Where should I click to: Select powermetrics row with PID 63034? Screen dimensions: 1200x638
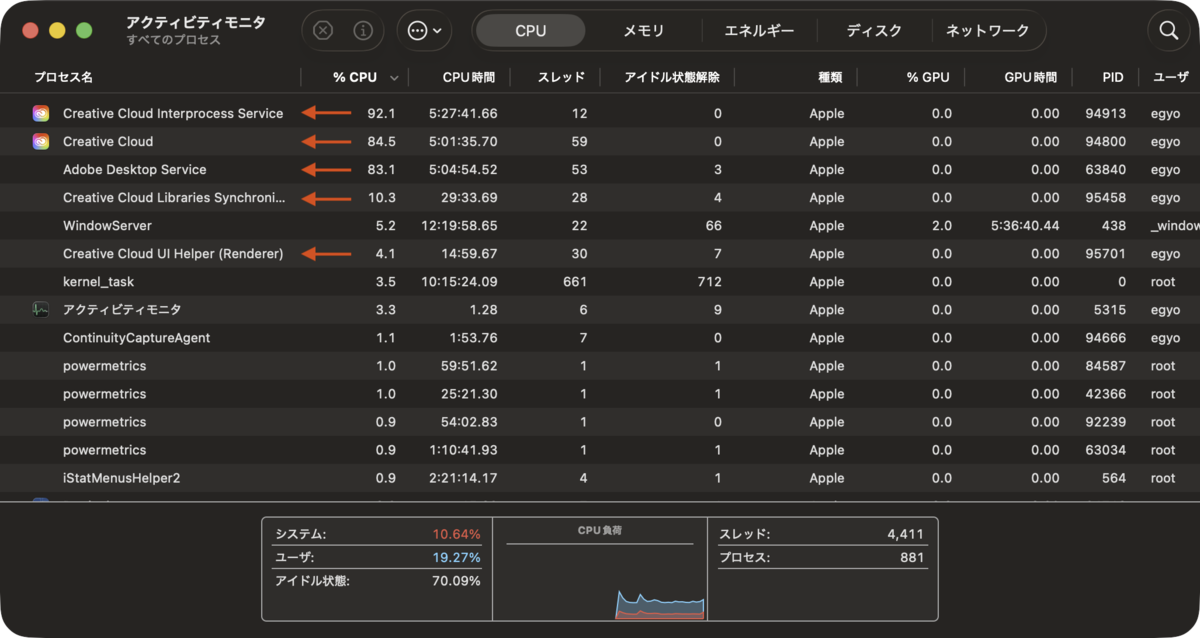(600, 449)
